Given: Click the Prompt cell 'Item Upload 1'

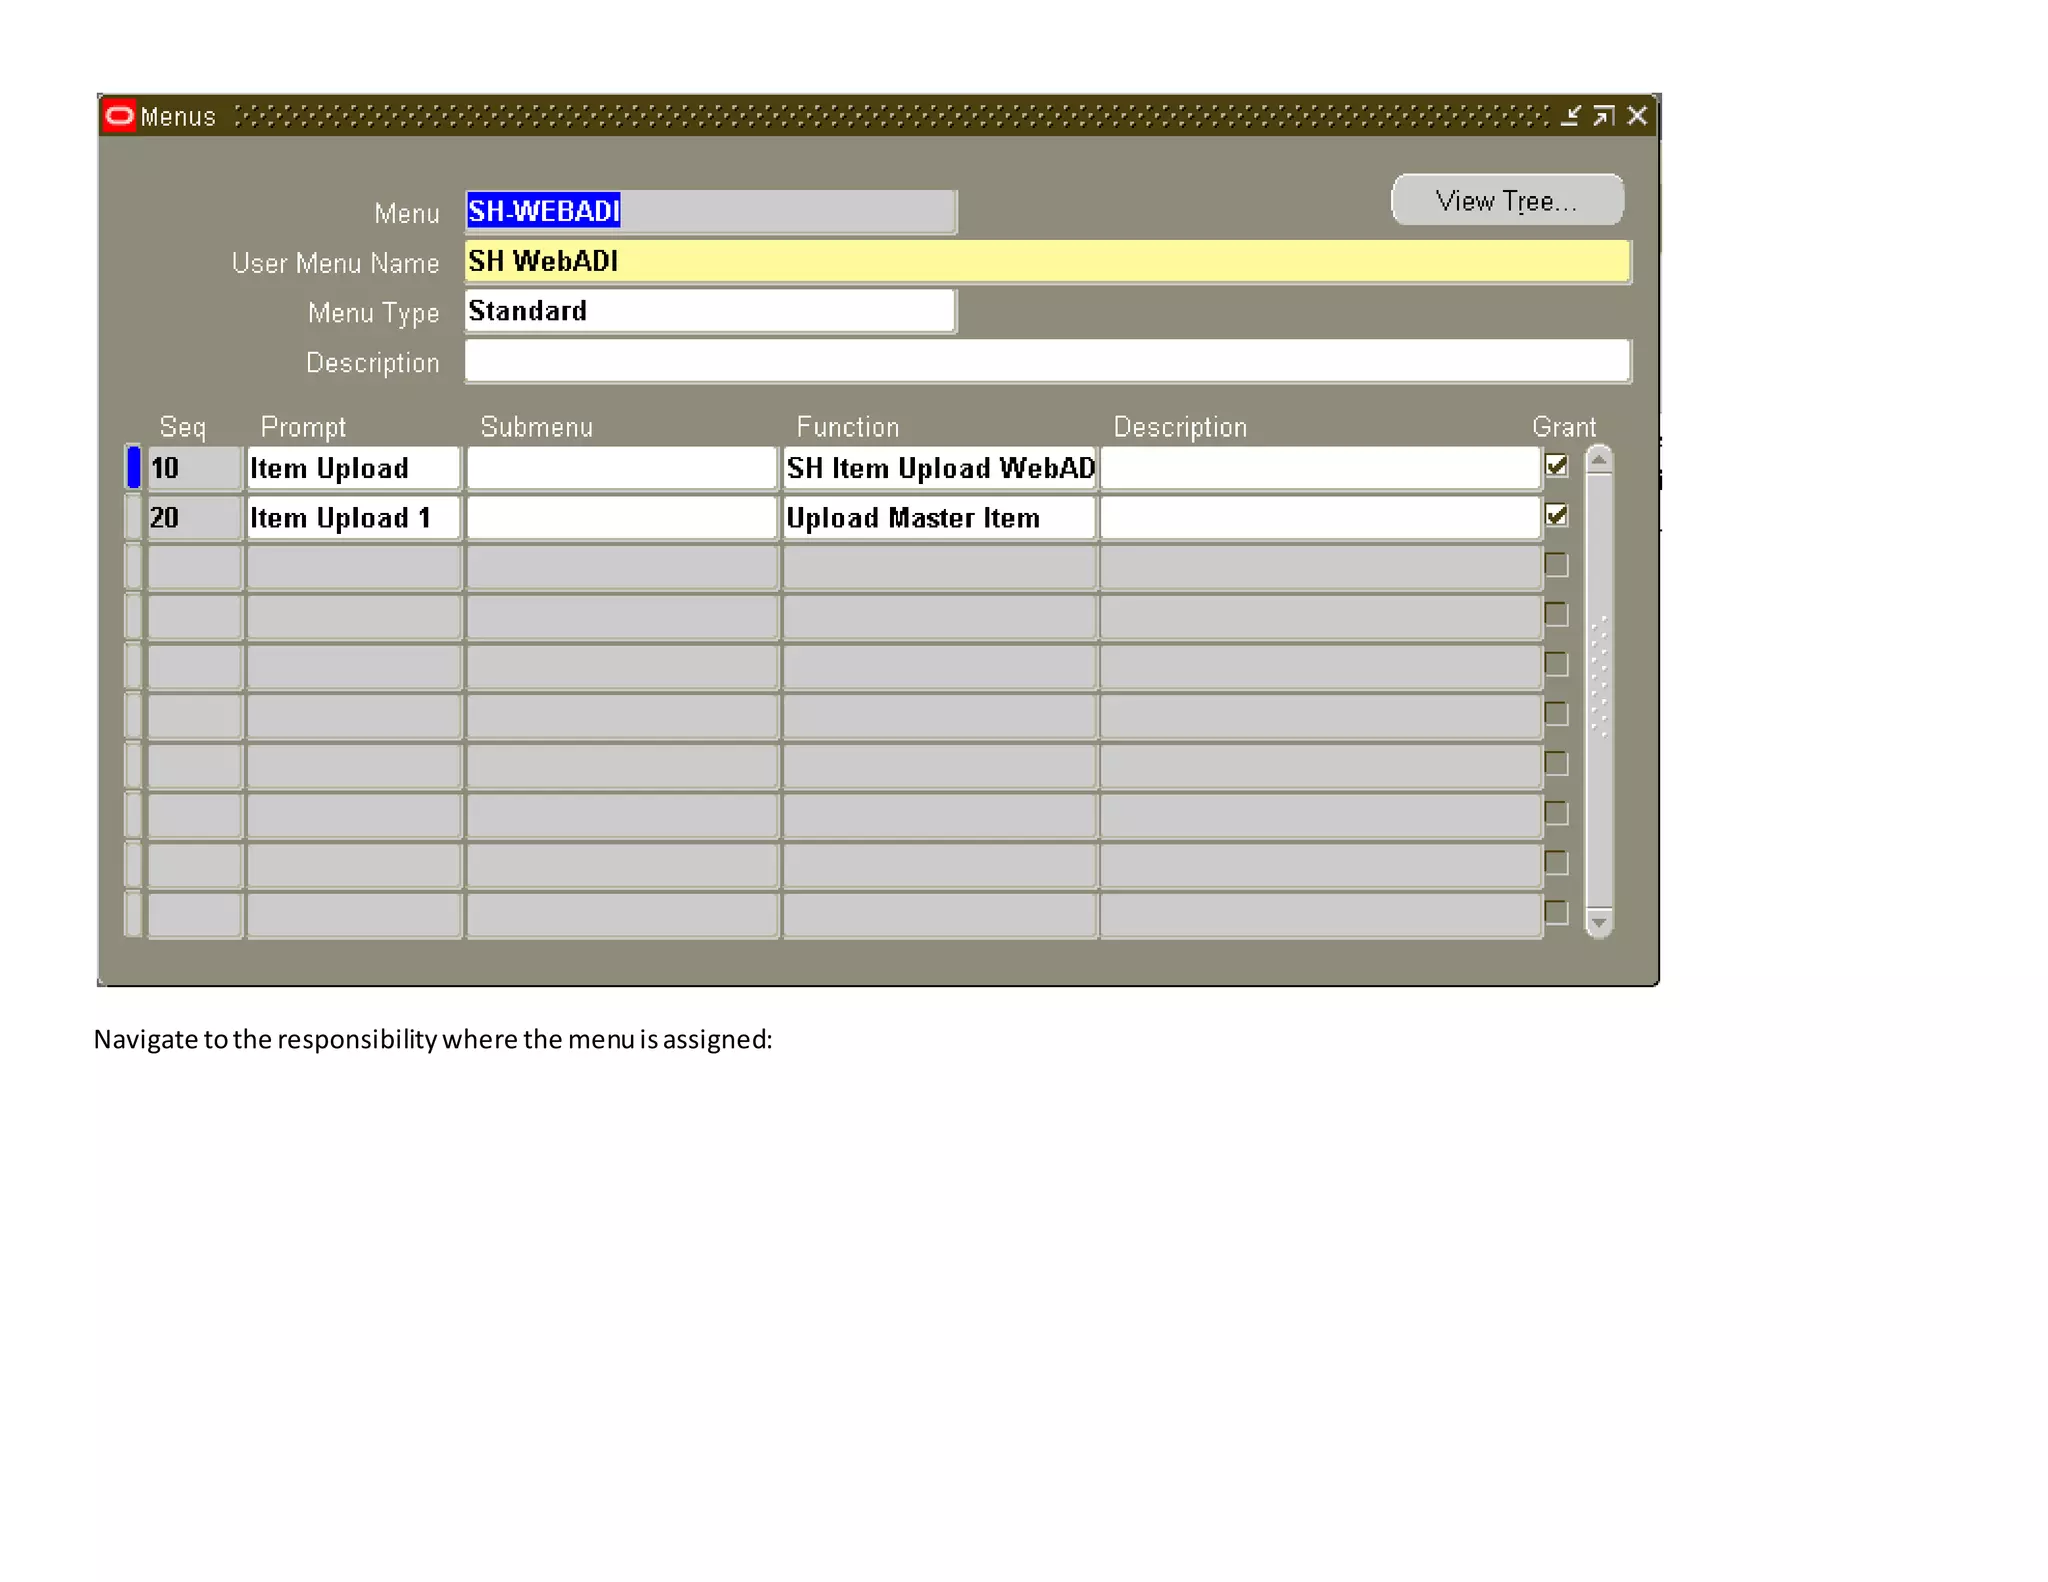Looking at the screenshot, I should click(x=353, y=518).
